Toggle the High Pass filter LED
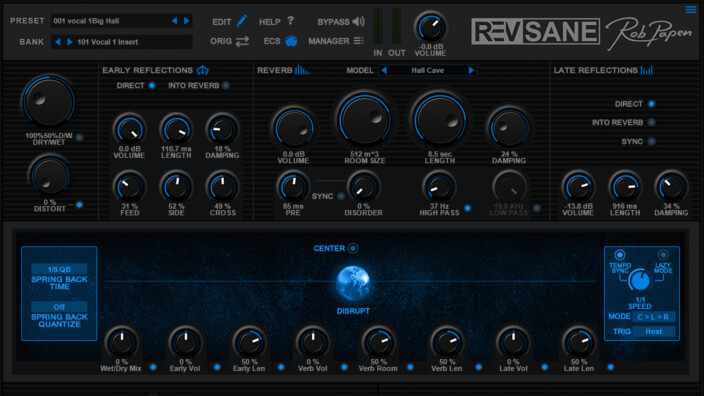This screenshot has width=704, height=396. 468,208
